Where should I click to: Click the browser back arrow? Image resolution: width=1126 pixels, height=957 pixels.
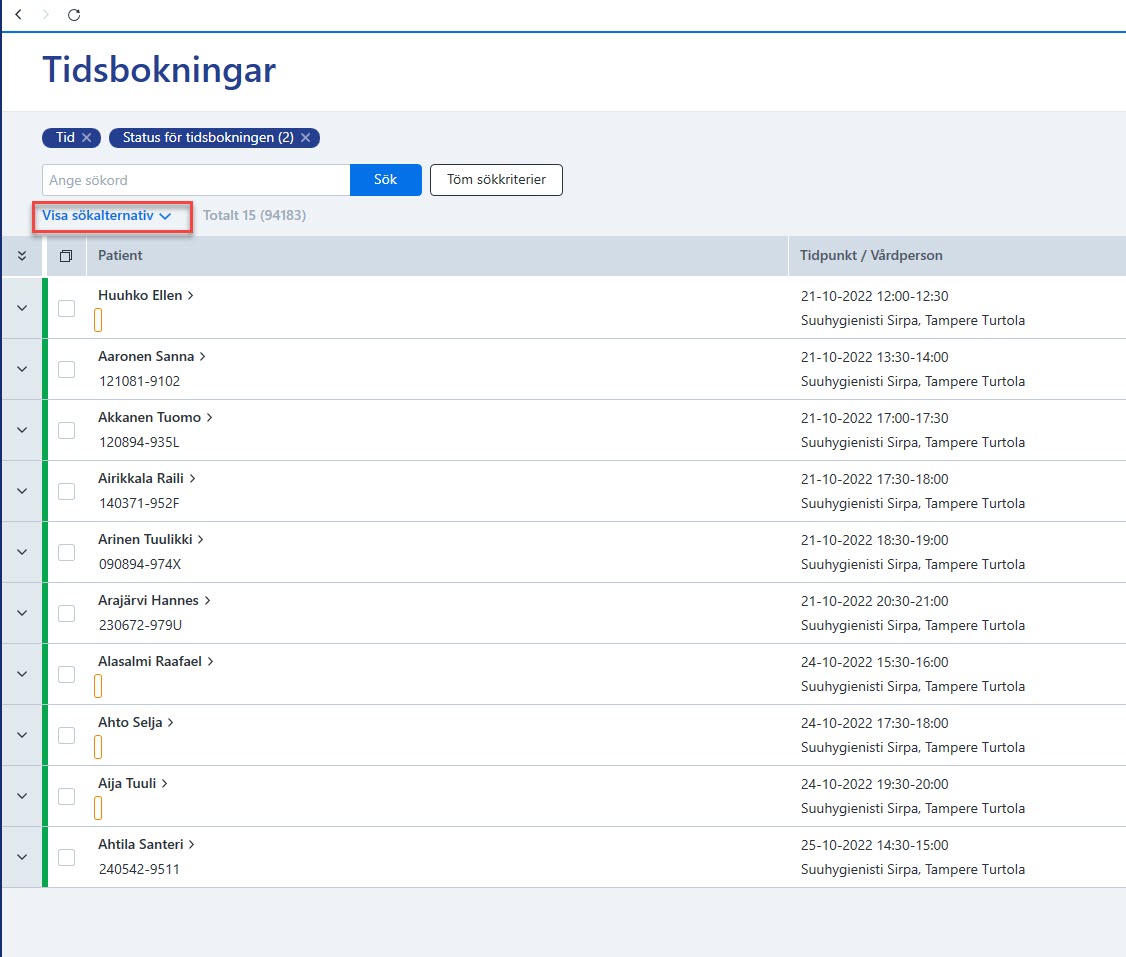pyautogui.click(x=19, y=14)
